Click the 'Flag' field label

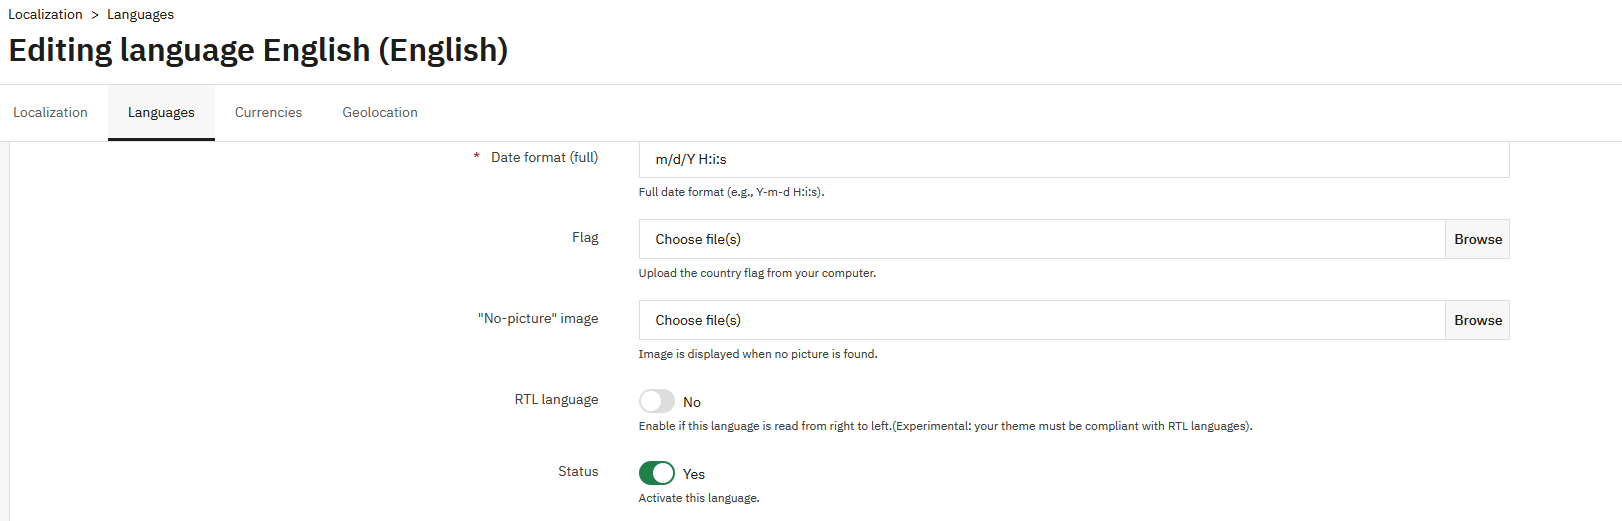point(585,237)
